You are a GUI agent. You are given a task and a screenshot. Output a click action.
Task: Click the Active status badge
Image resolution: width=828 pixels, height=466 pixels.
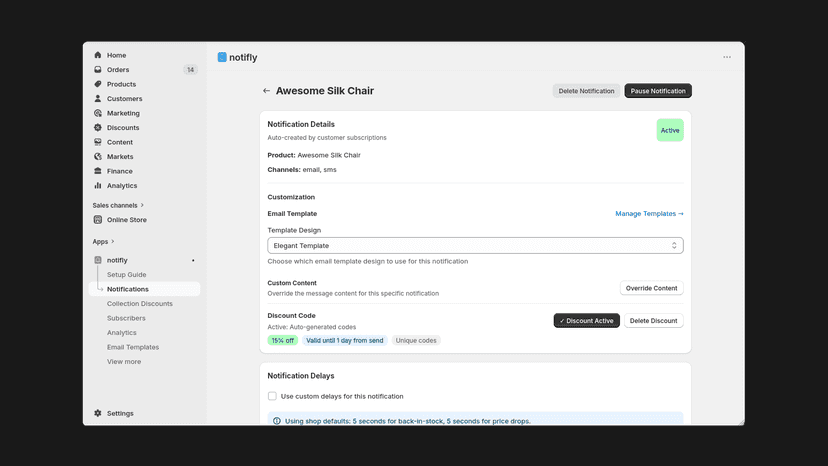(x=670, y=131)
